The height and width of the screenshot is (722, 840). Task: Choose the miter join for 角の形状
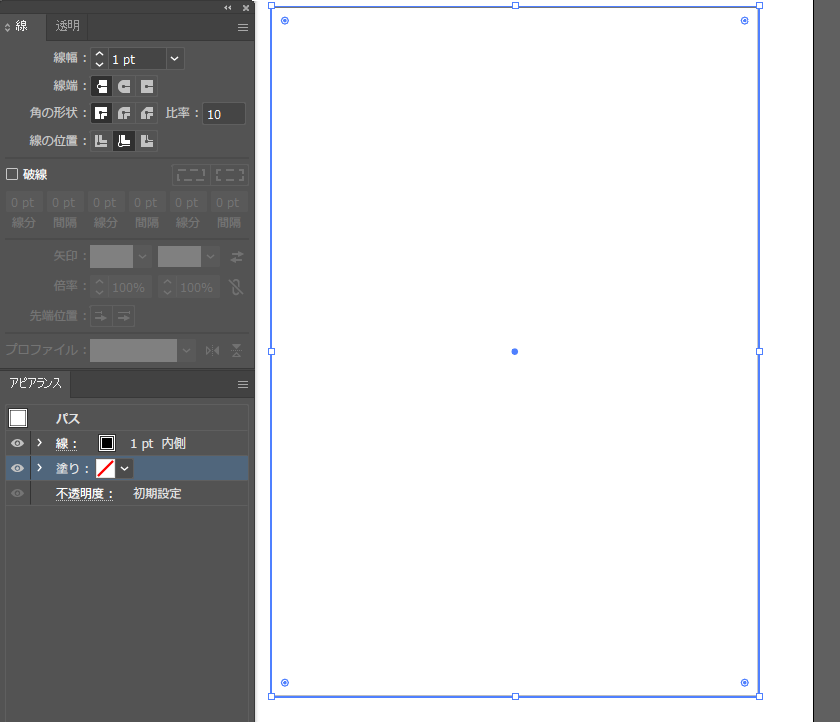coord(101,113)
